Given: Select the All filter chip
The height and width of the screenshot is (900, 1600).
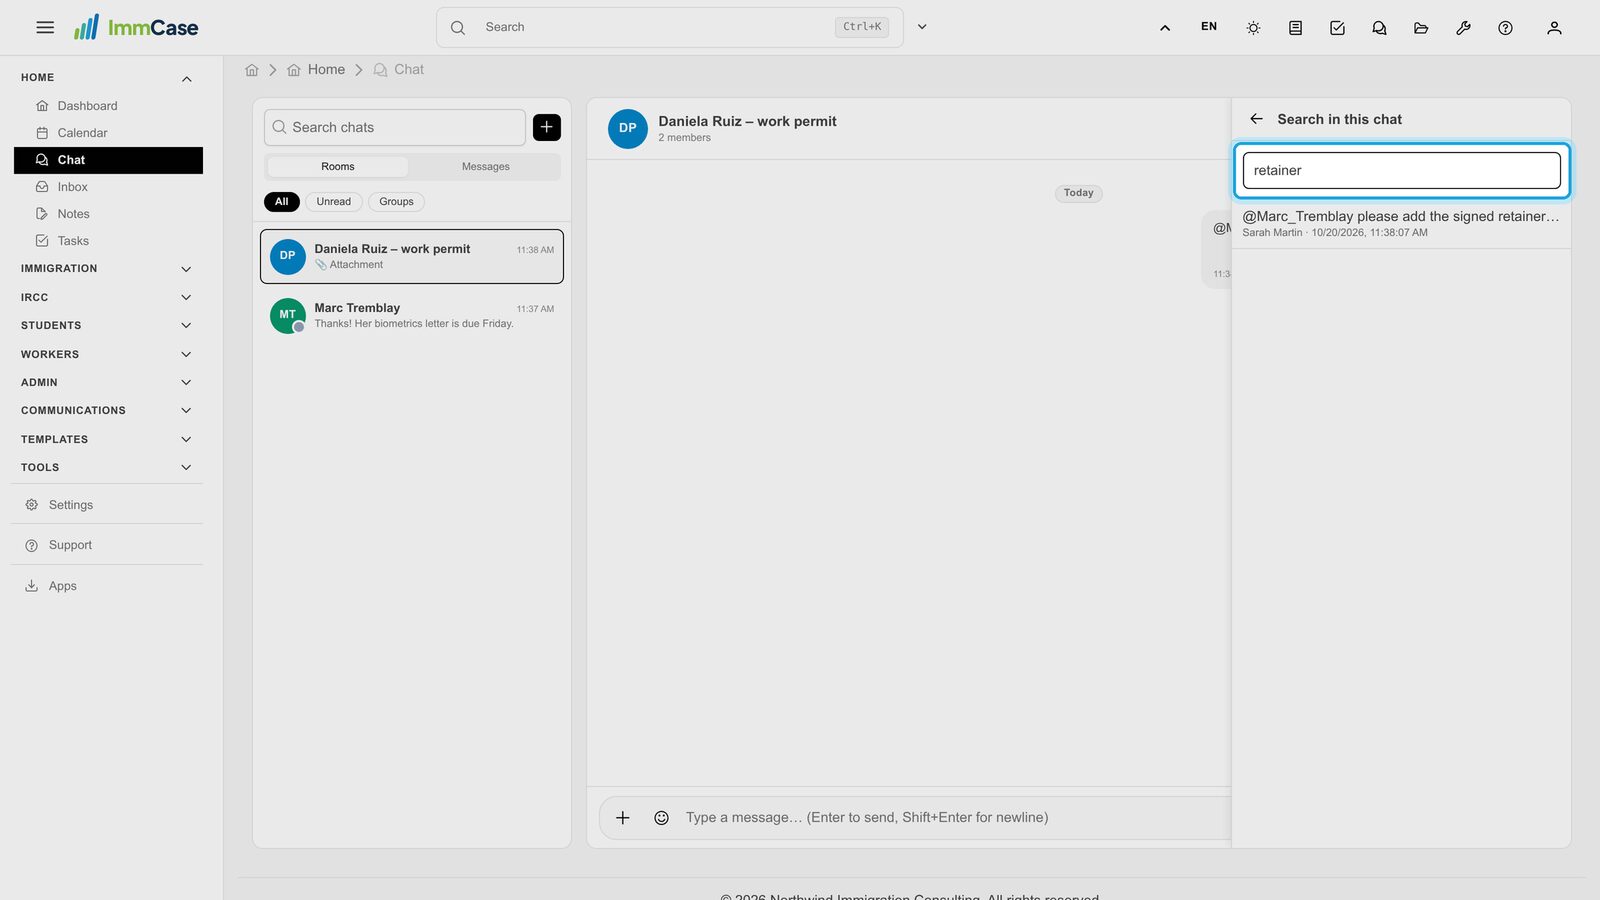Looking at the screenshot, I should (x=282, y=202).
